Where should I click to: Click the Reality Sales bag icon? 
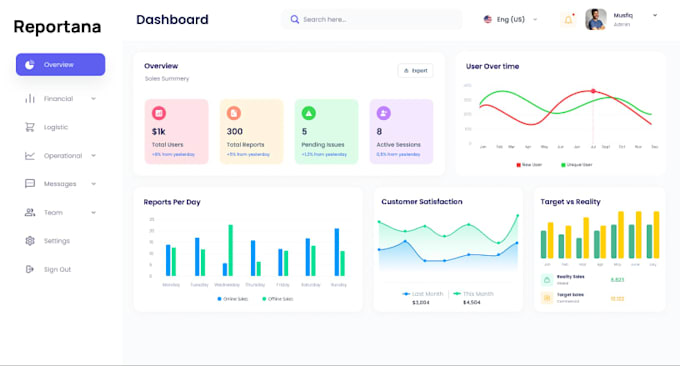point(547,280)
